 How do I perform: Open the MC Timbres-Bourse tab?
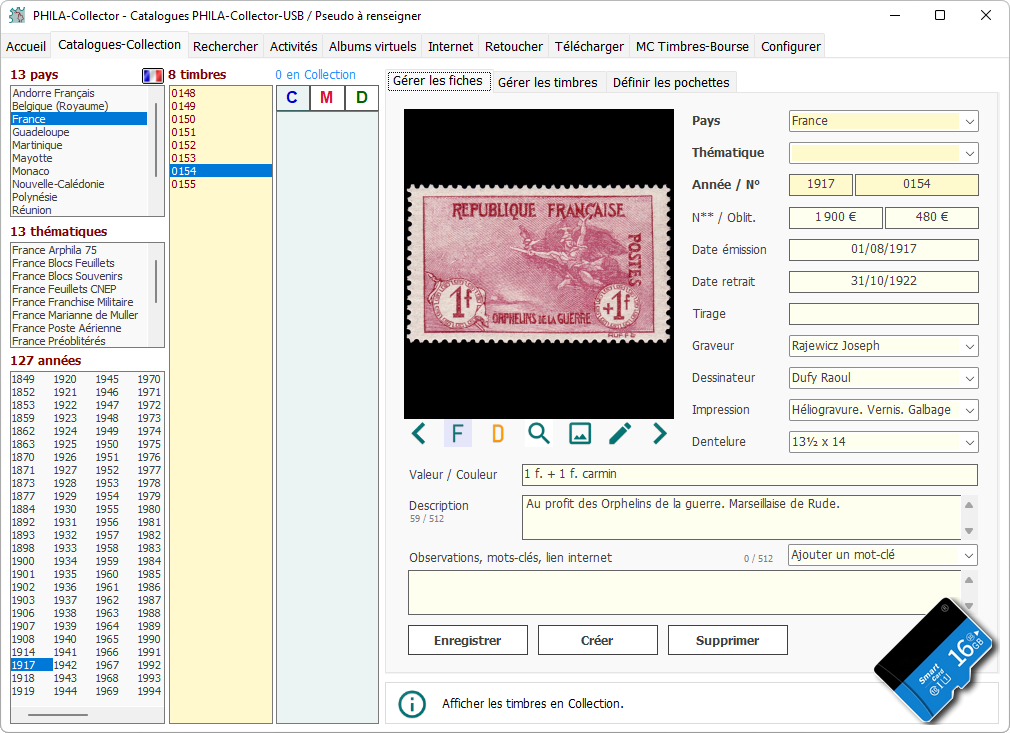click(x=692, y=46)
